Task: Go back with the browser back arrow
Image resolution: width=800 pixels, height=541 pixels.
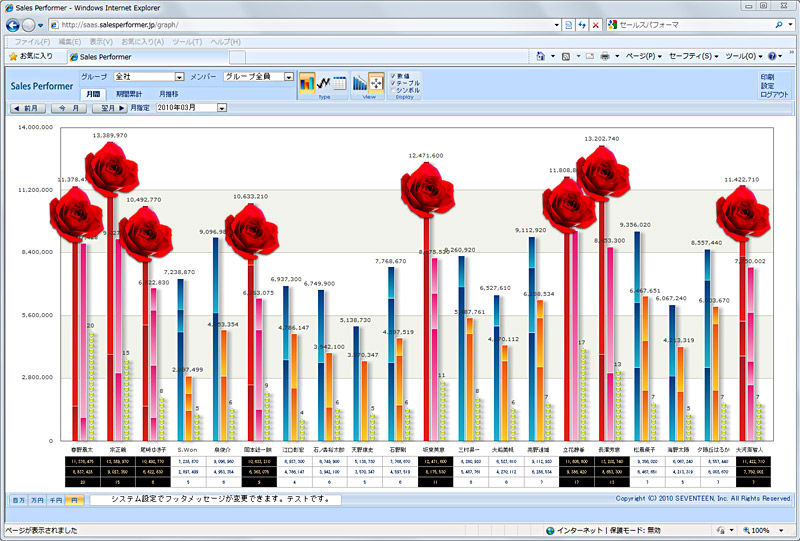Action: pos(12,24)
